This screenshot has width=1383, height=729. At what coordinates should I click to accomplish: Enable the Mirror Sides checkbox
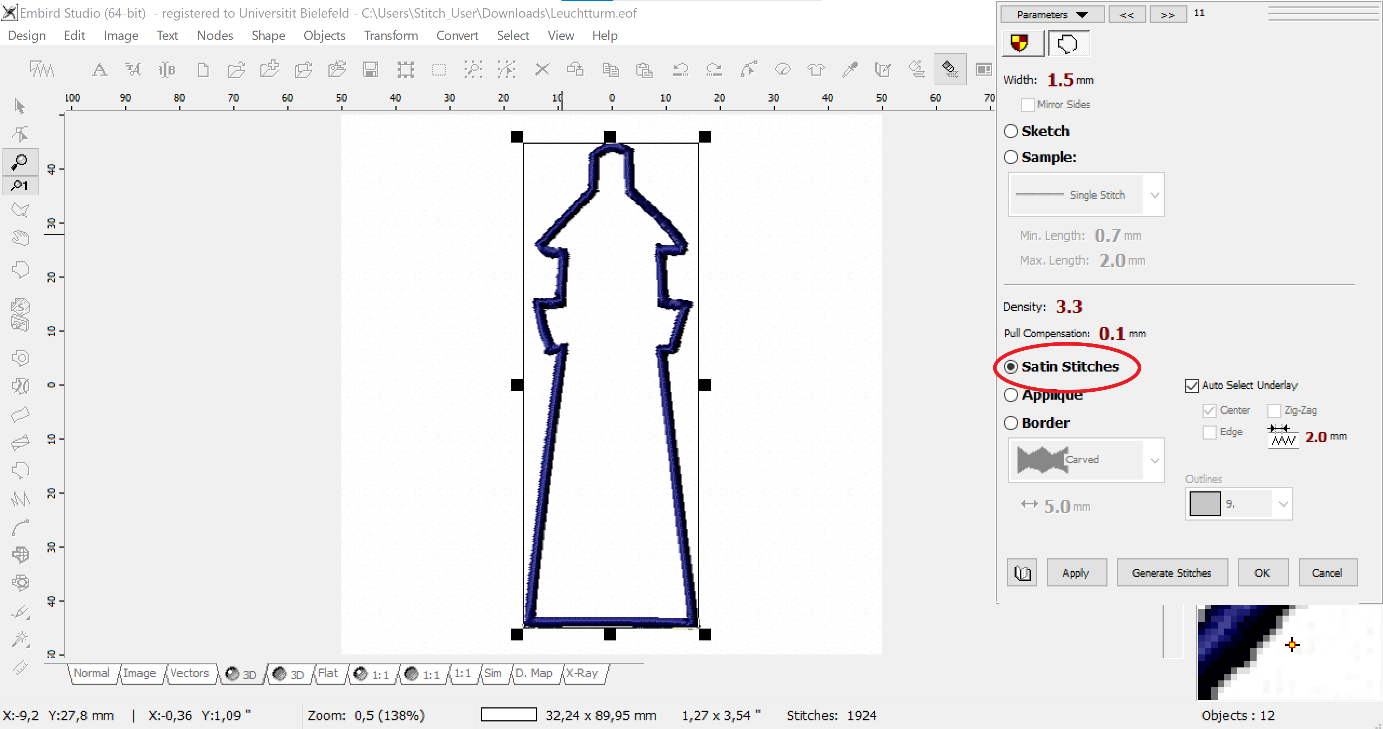[1027, 104]
